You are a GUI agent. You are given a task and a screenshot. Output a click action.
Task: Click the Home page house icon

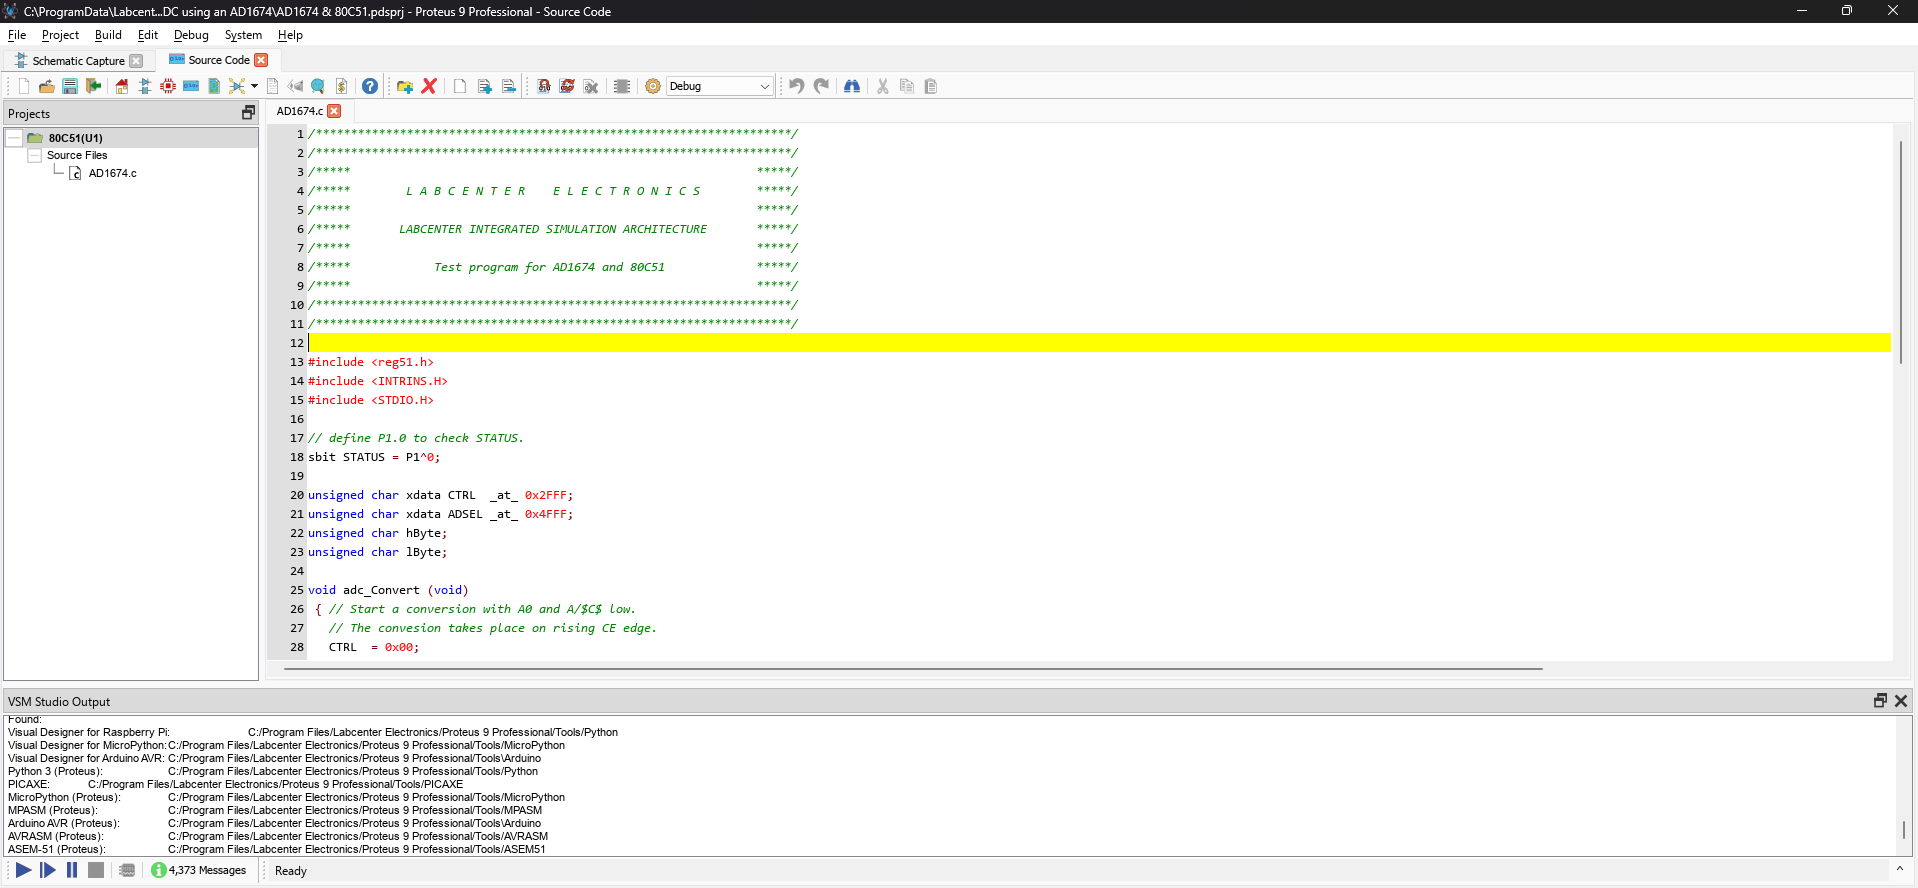tap(122, 86)
